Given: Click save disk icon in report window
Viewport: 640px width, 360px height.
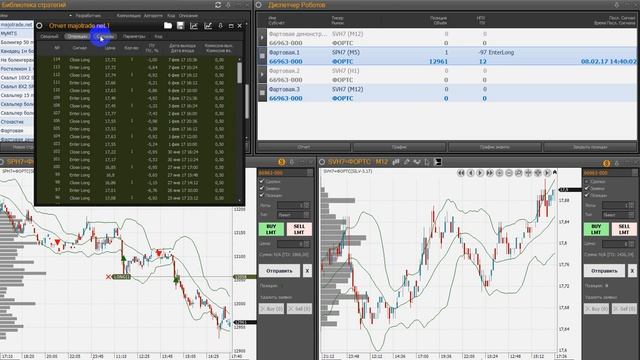Looking at the screenshot, I should coord(180,26).
